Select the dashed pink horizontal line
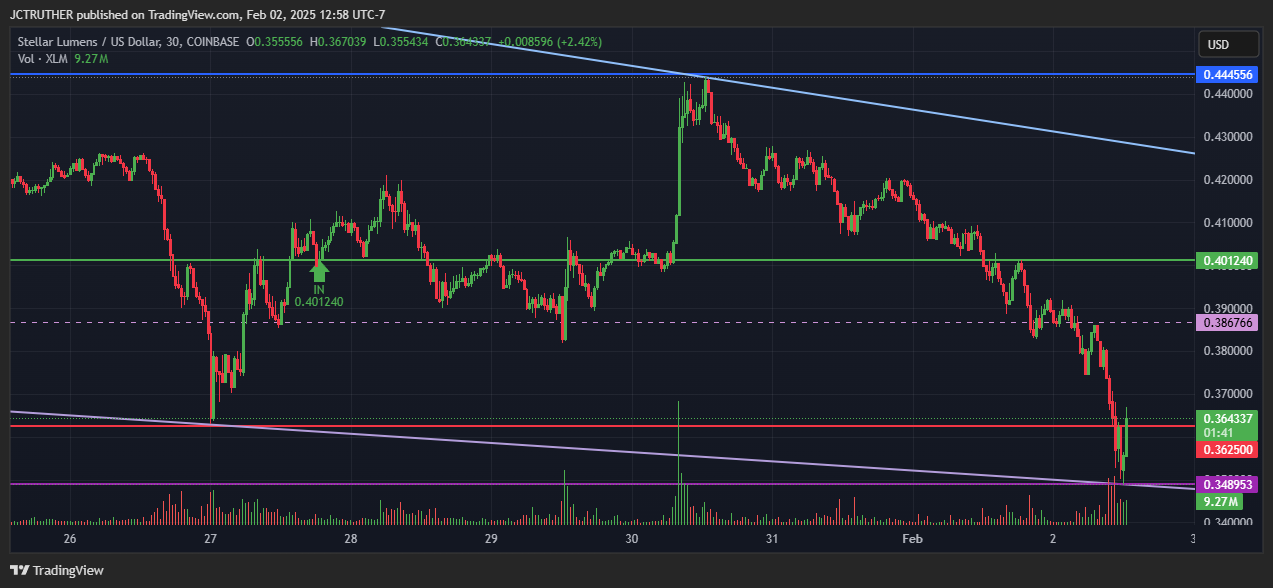 (x=600, y=322)
